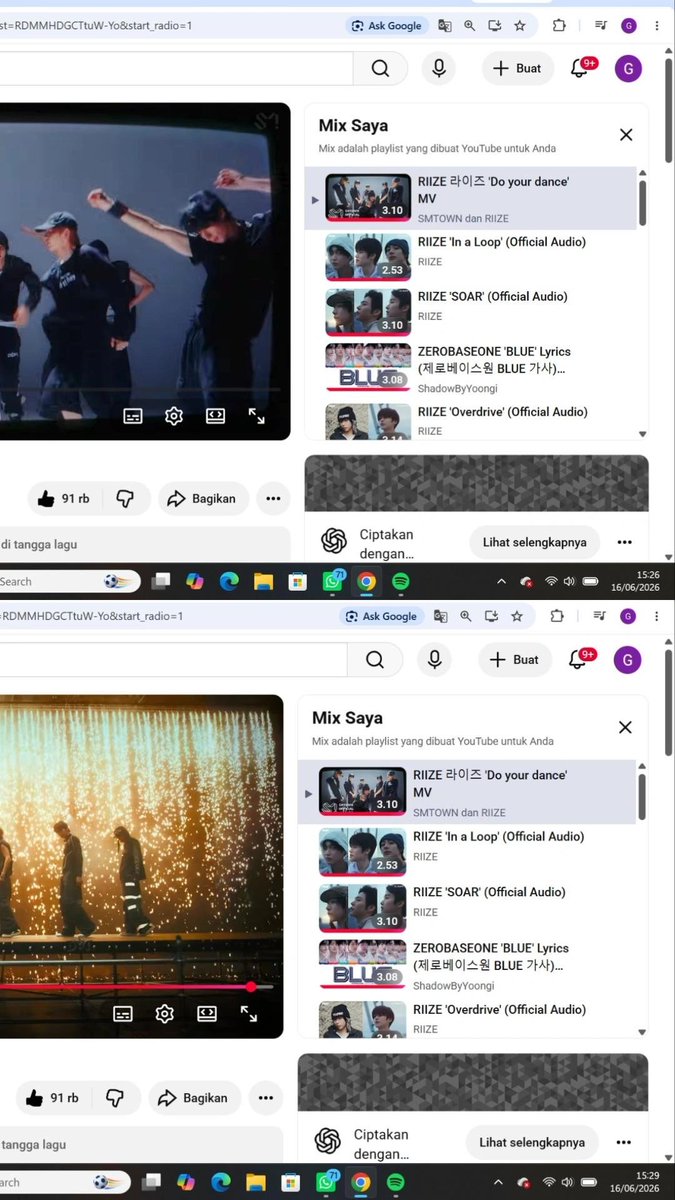Click lower playlist scrollbar thumb
Viewport: 675px width, 1200px height.
tap(642, 797)
